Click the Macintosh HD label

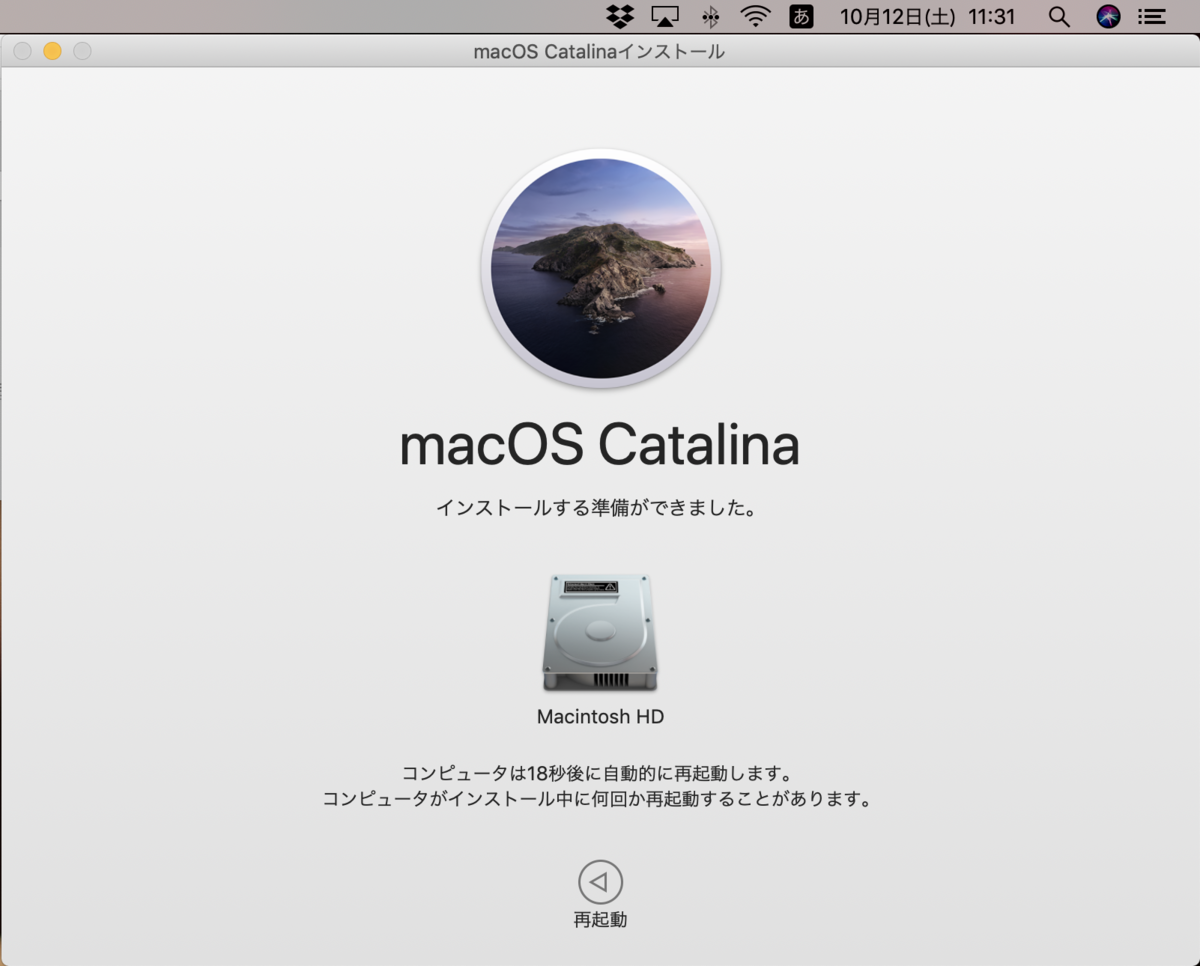tap(600, 717)
